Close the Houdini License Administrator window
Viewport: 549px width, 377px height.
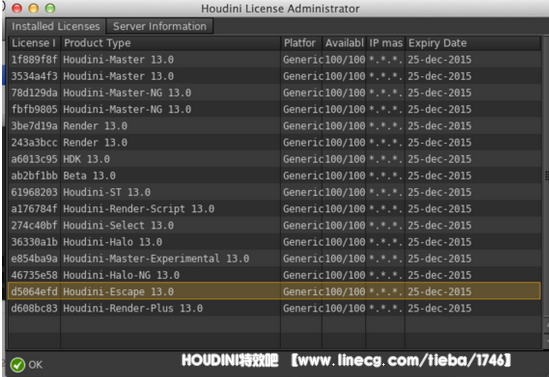(x=17, y=8)
